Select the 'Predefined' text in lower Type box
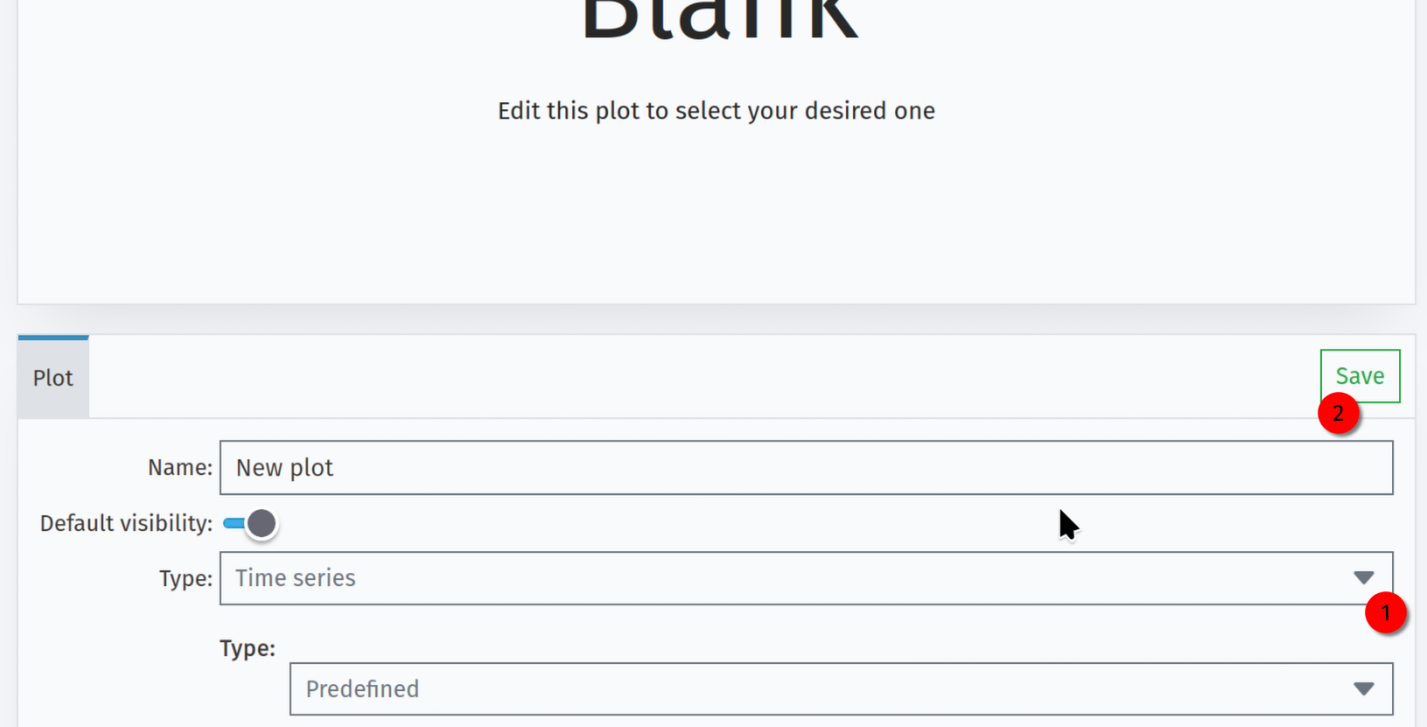This screenshot has width=1427, height=727. [362, 689]
